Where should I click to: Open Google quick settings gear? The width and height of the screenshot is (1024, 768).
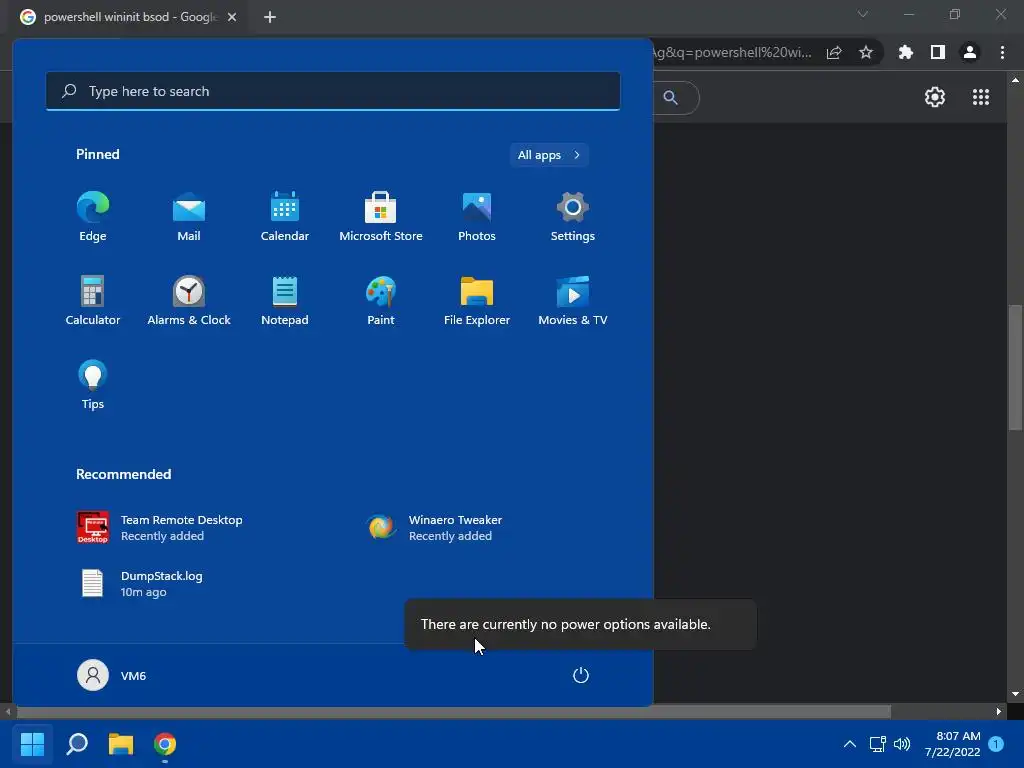935,97
